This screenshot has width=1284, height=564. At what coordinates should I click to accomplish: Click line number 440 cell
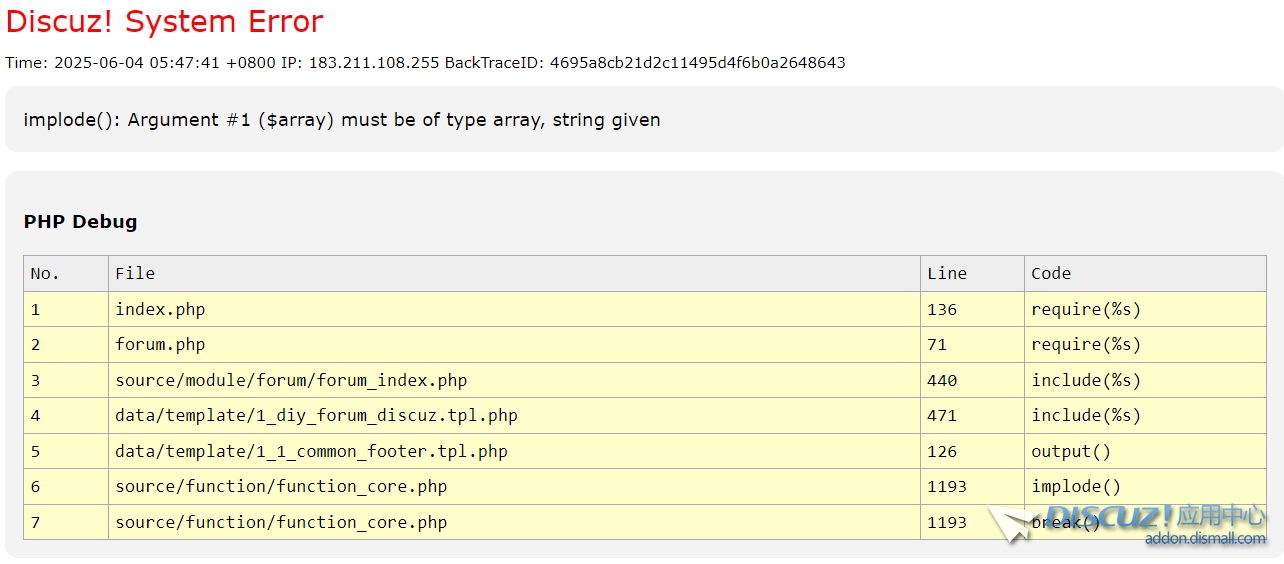(942, 380)
